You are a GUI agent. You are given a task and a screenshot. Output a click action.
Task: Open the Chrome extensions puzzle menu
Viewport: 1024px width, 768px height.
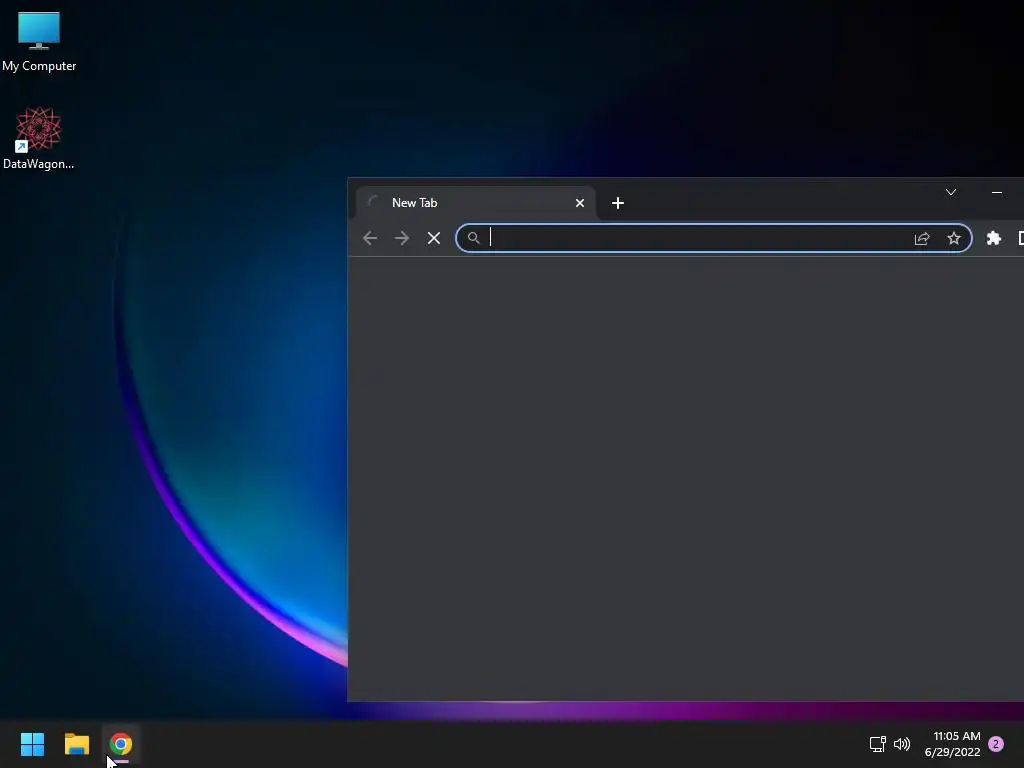point(993,238)
